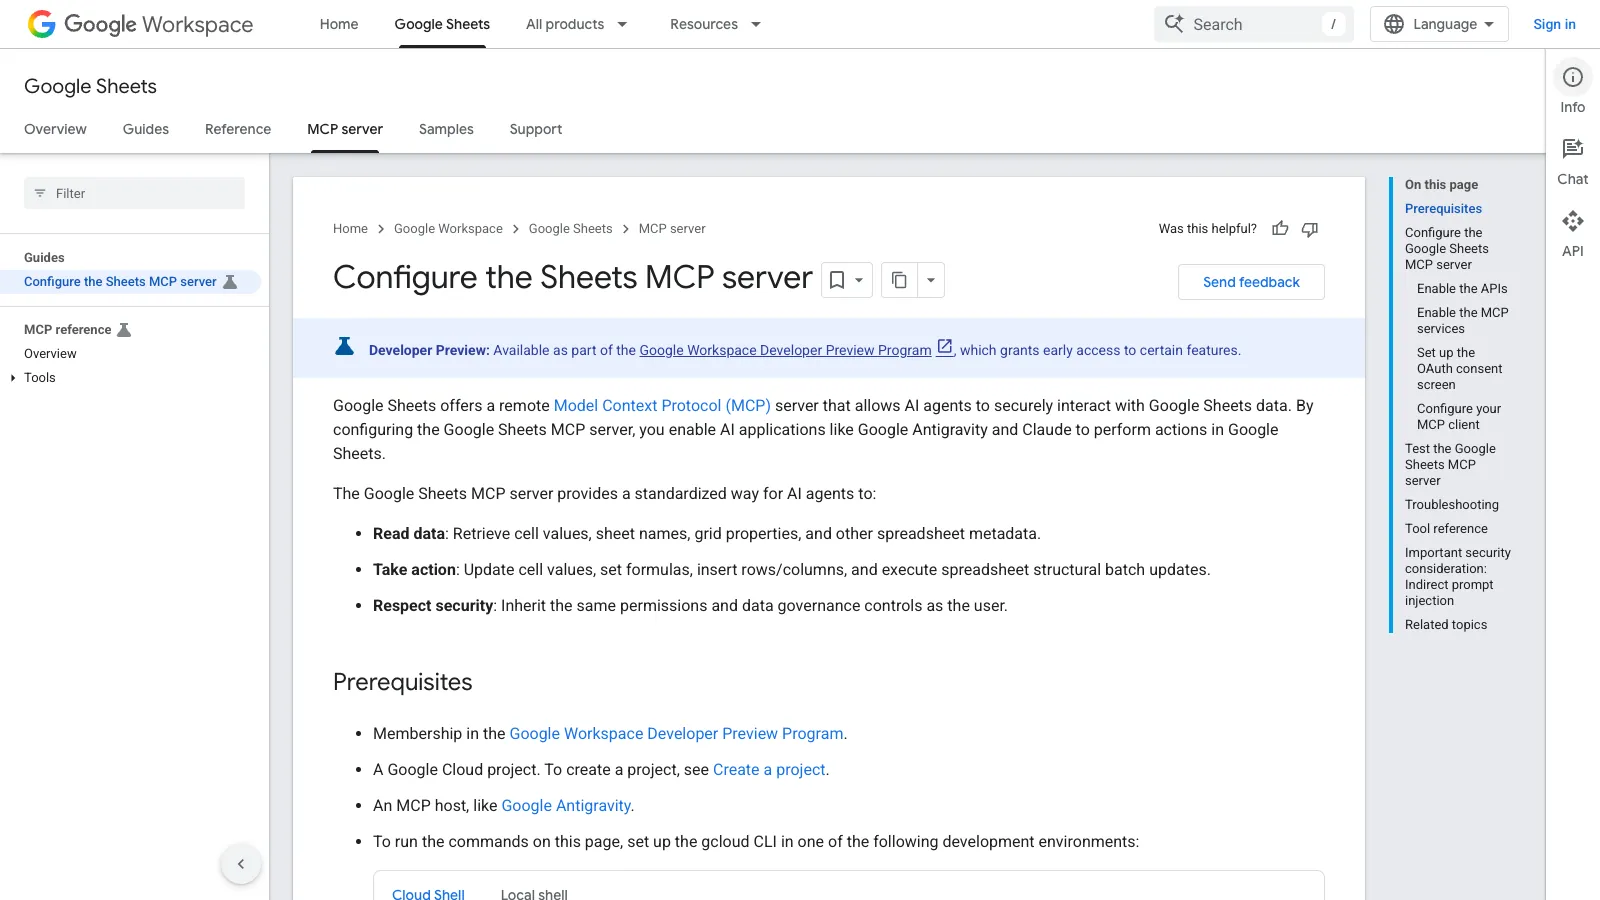Click the Search input field
This screenshot has height=900, width=1600.
pyautogui.click(x=1253, y=24)
